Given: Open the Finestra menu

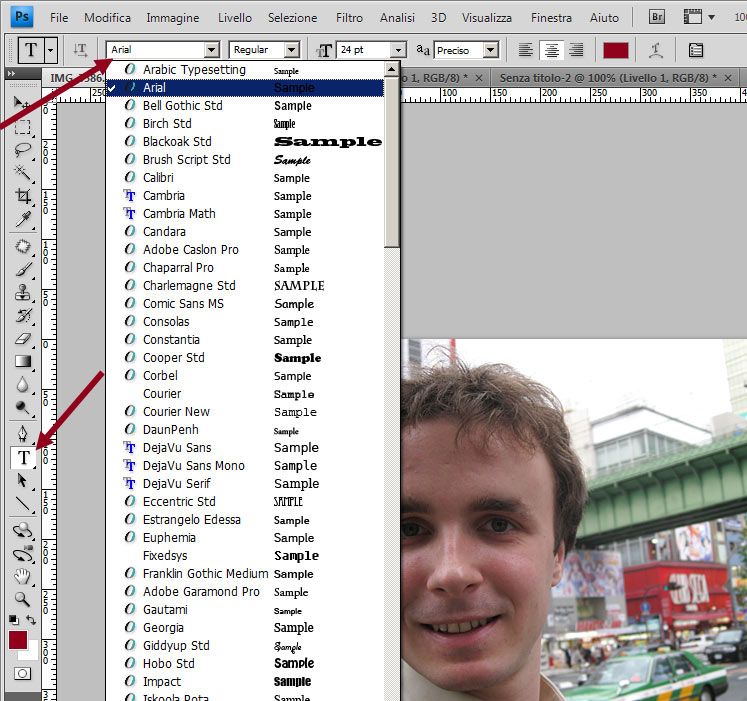Looking at the screenshot, I should [x=551, y=18].
